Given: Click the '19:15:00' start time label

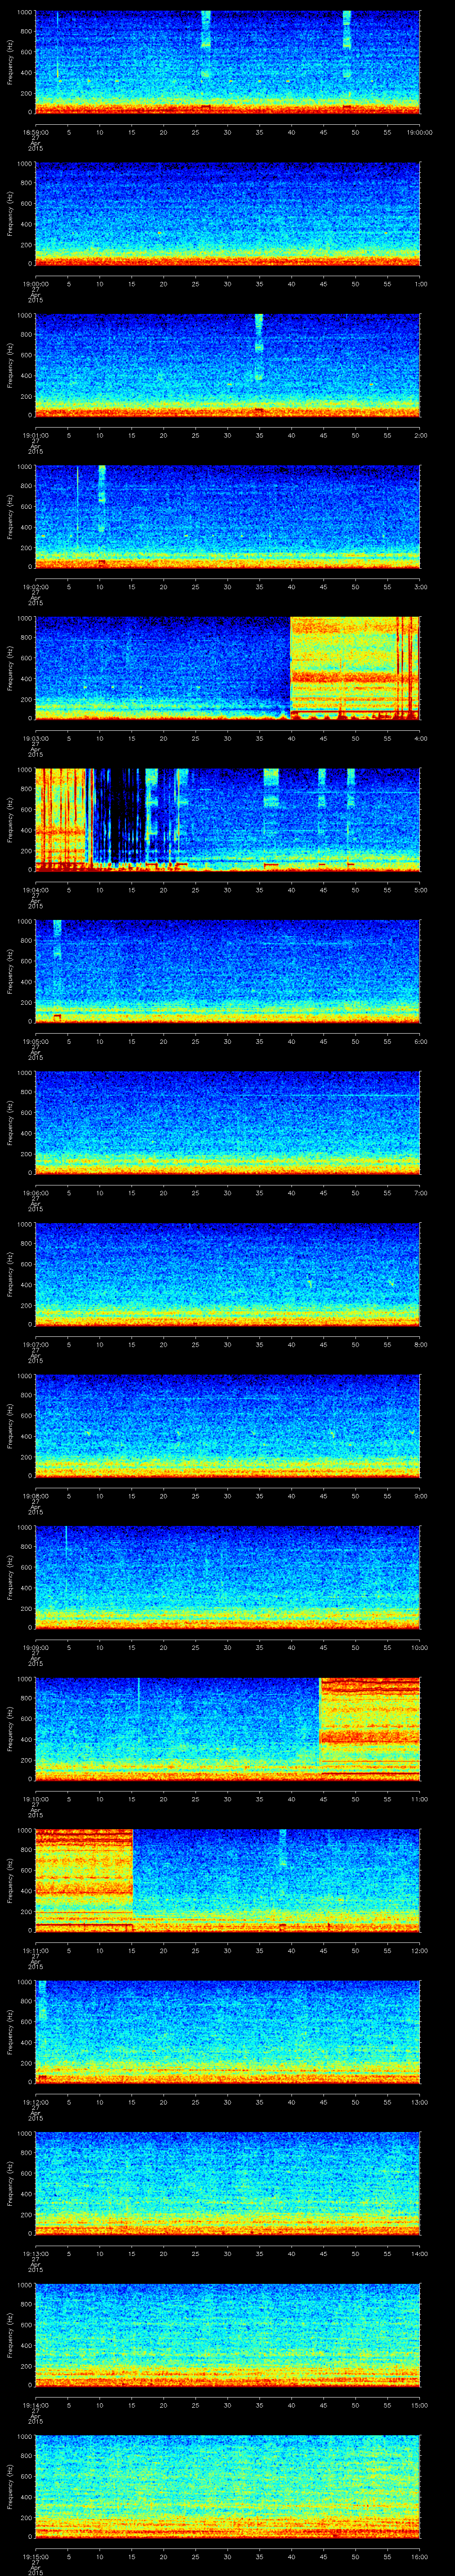Looking at the screenshot, I should (35, 2556).
